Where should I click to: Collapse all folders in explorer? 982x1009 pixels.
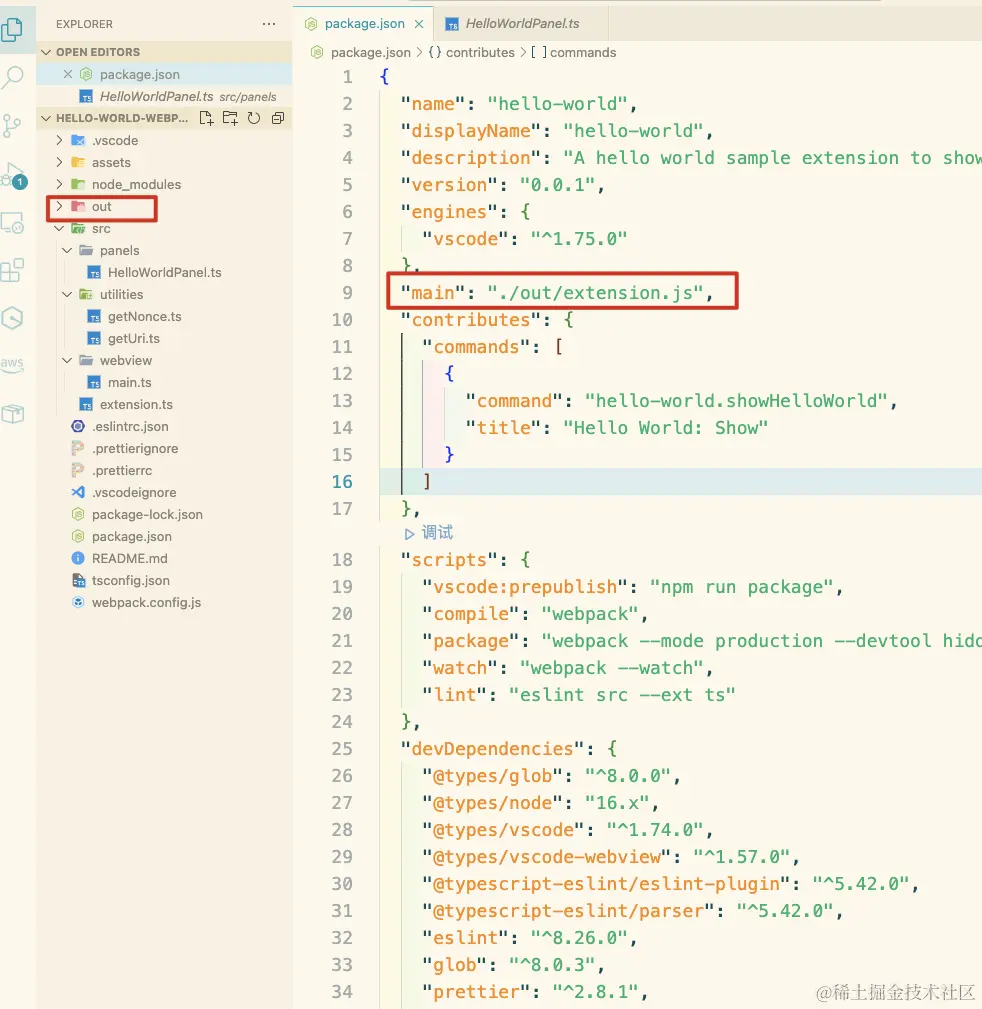click(278, 118)
